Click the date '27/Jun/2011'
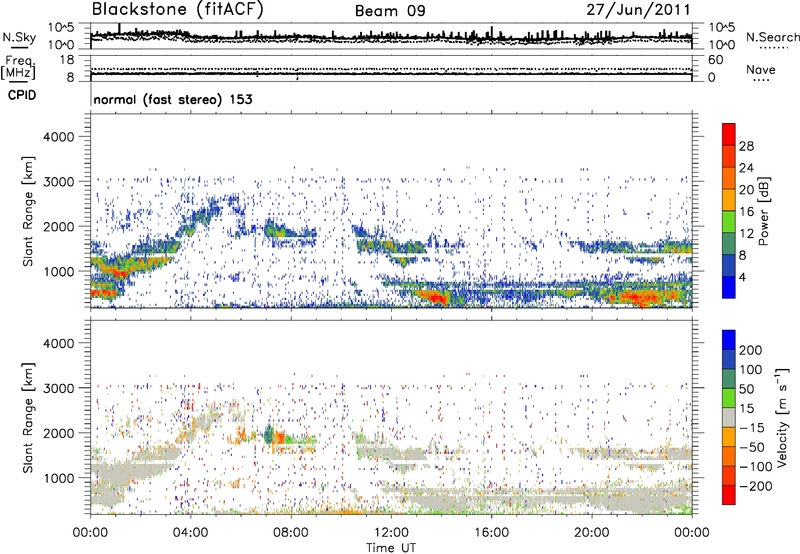Viewport: 800px width, 554px height. click(638, 10)
